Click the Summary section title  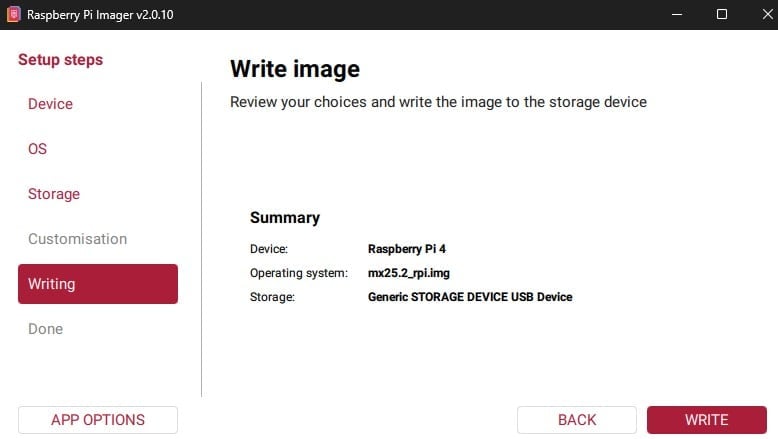coord(285,218)
